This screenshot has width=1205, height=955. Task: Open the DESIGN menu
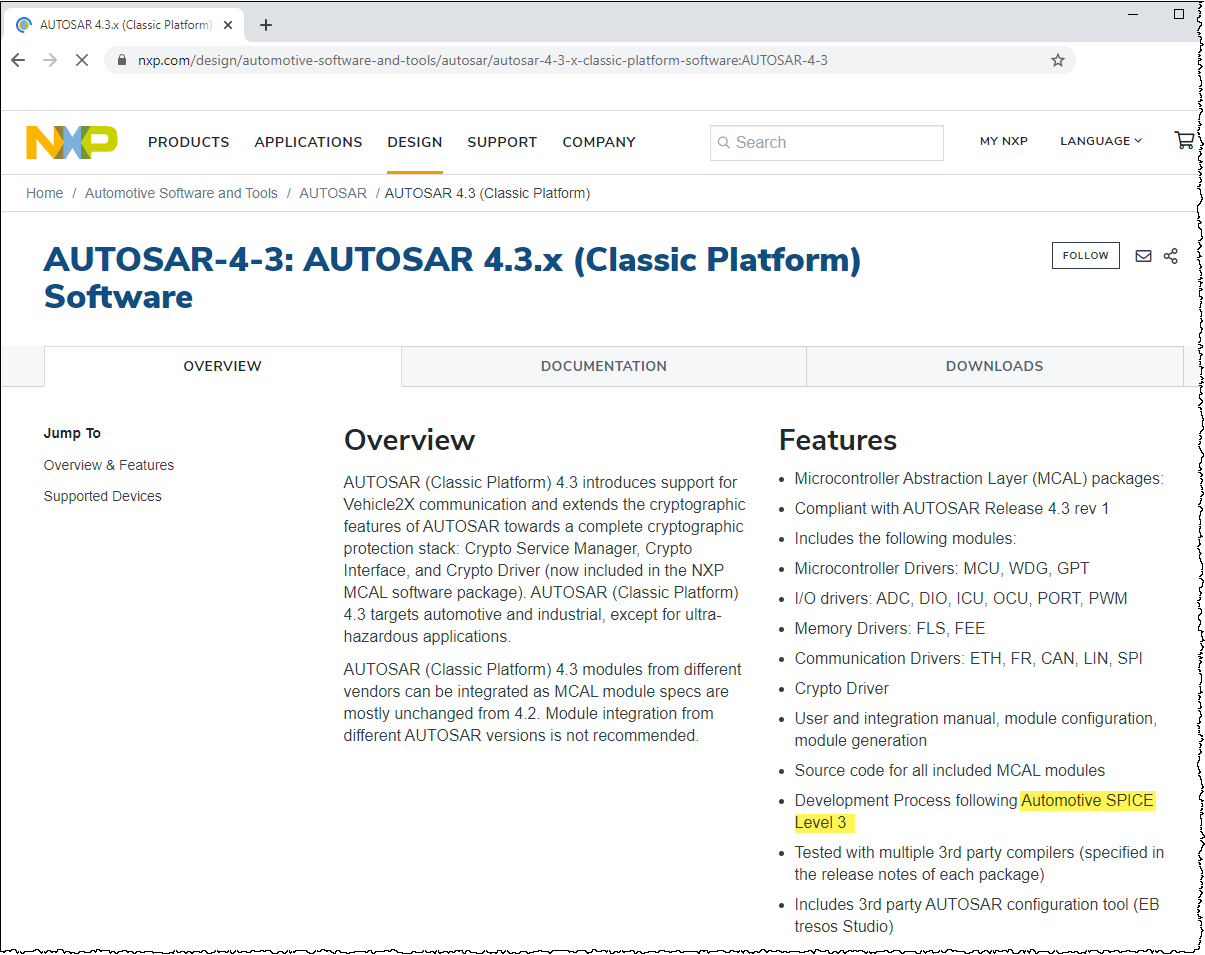pos(415,142)
